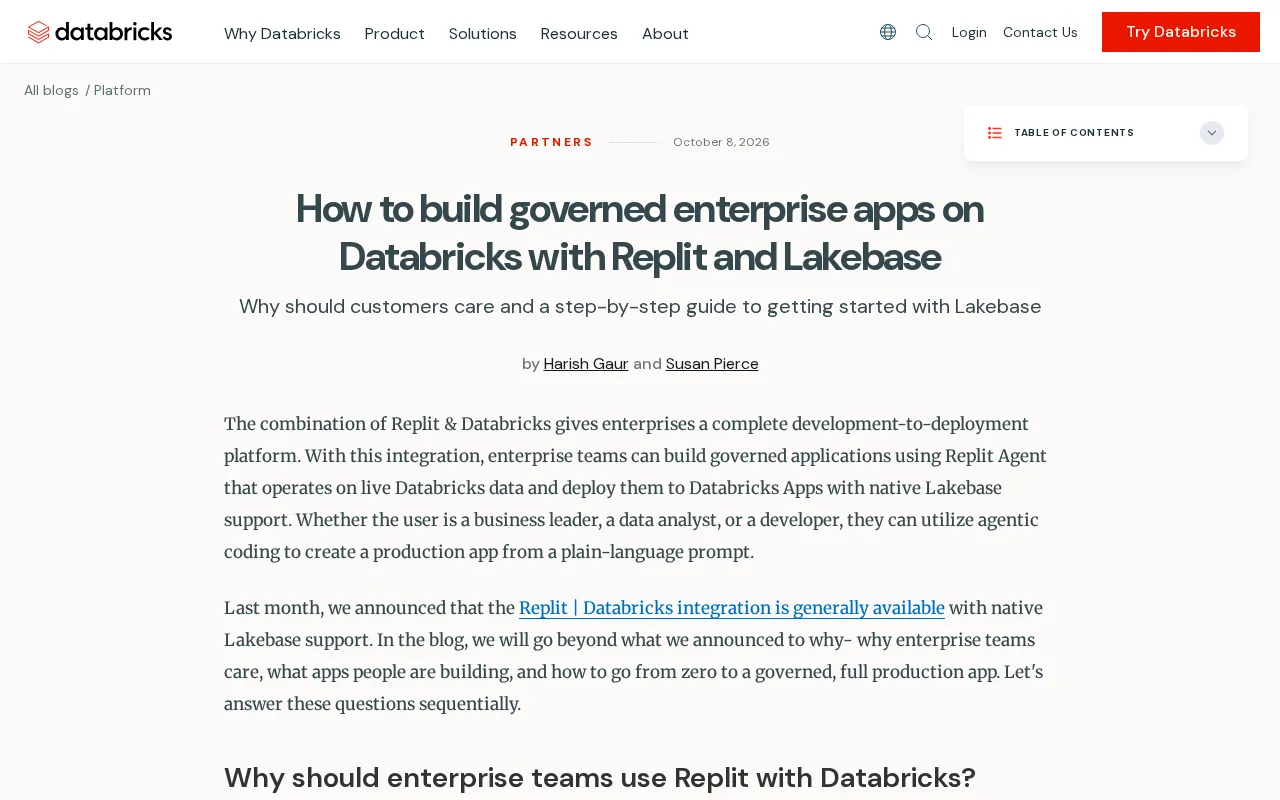Image resolution: width=1280 pixels, height=800 pixels.
Task: Open author Harish Gaur's profile
Action: point(586,364)
